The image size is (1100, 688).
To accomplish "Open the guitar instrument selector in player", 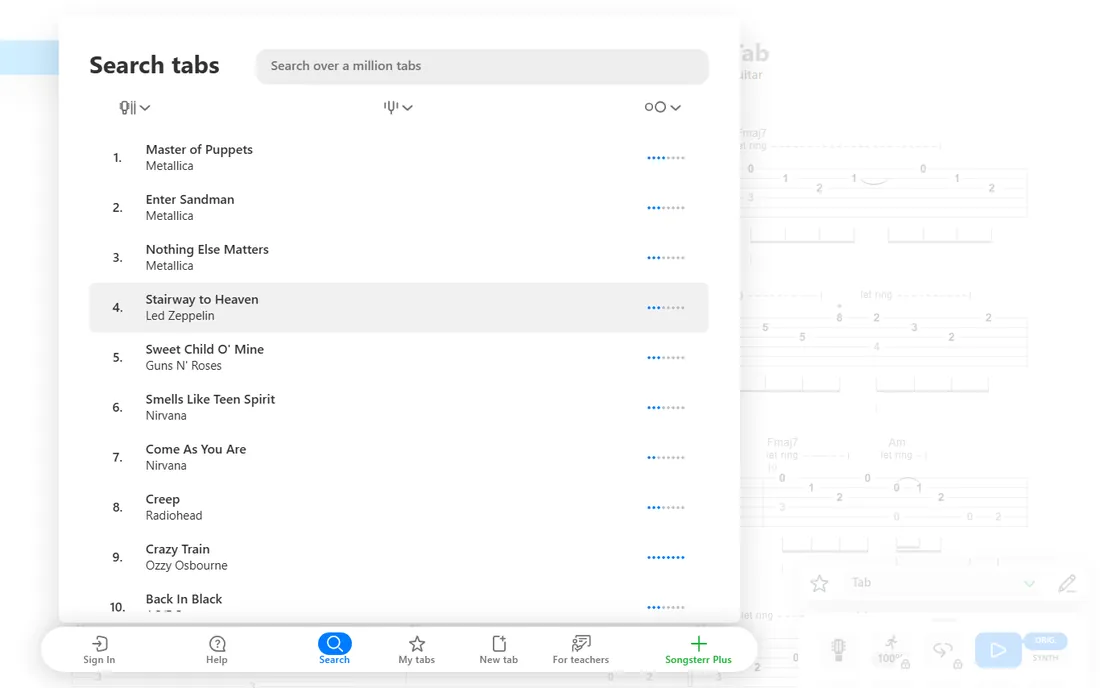I will (838, 649).
